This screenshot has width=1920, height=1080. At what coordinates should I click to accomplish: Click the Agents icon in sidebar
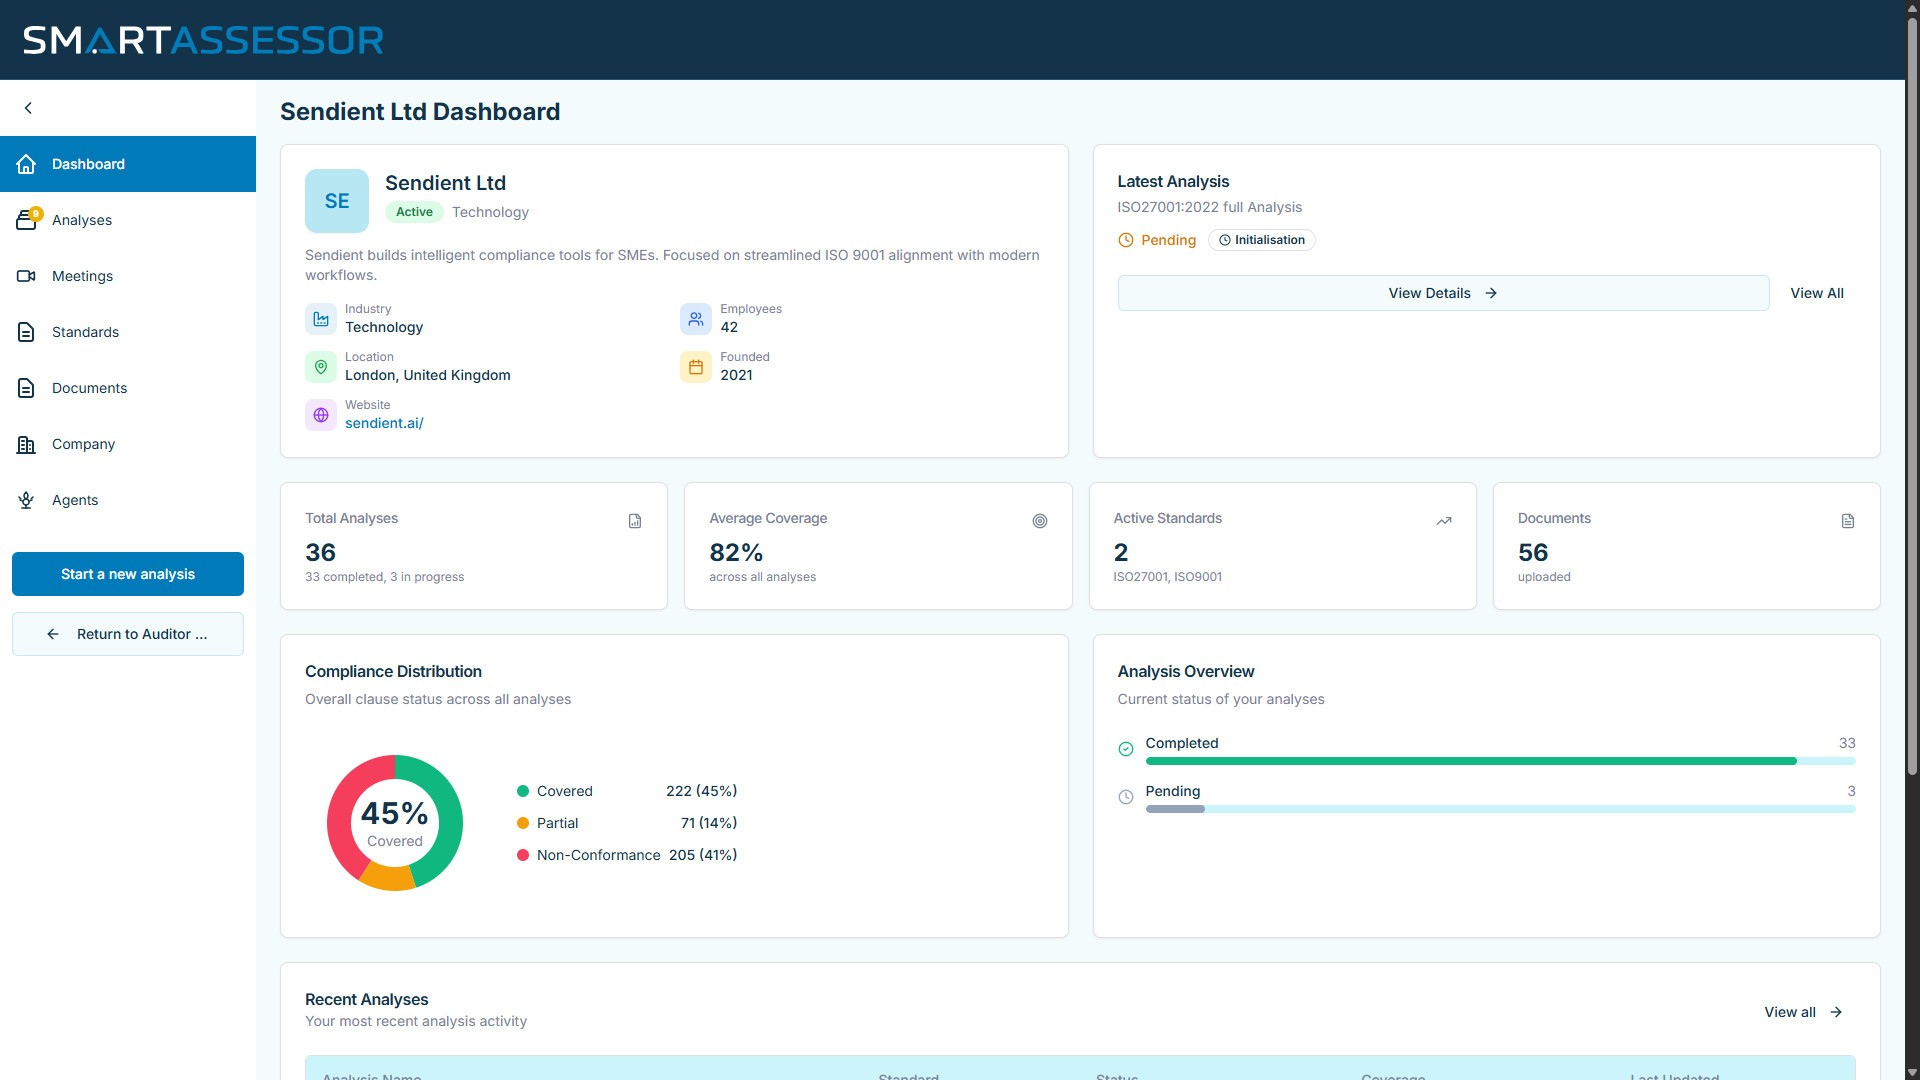tap(26, 500)
